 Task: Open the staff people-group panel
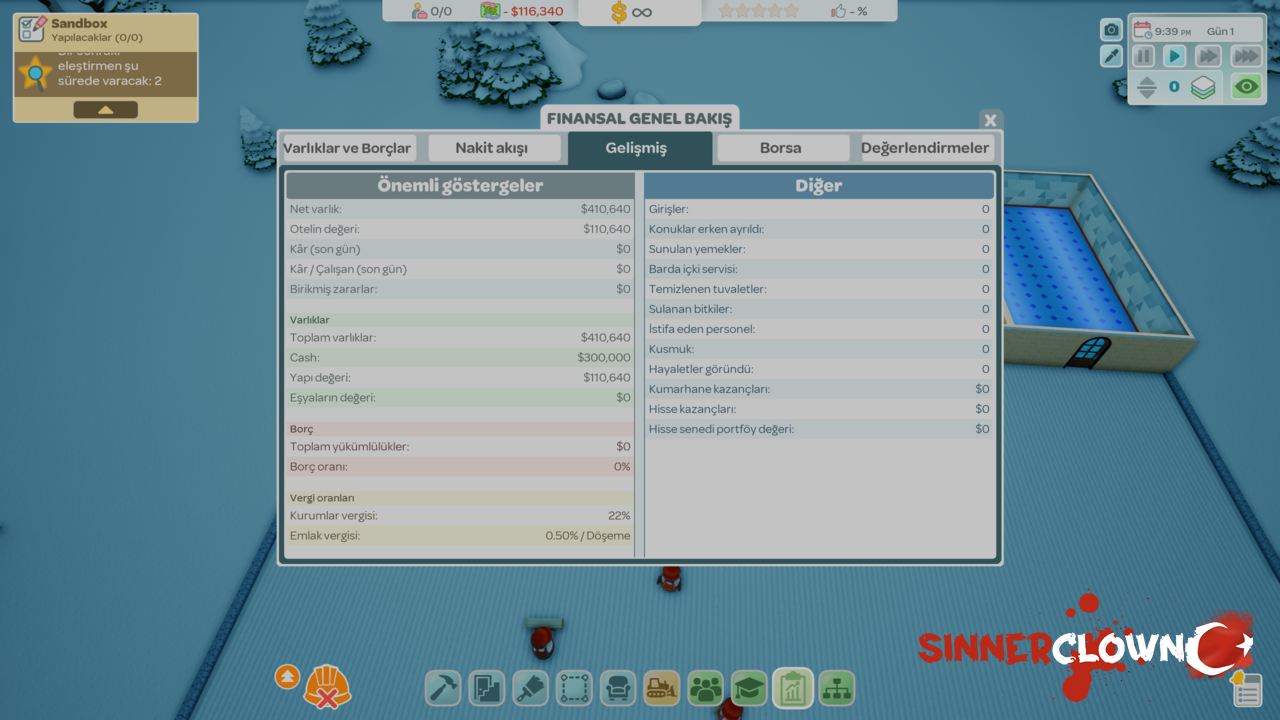[706, 688]
